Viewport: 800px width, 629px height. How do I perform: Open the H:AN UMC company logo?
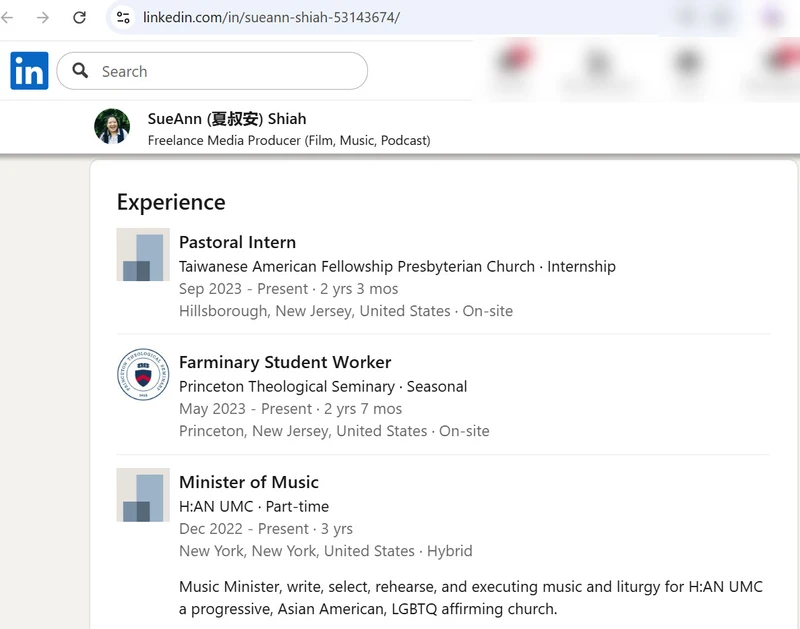click(x=143, y=494)
